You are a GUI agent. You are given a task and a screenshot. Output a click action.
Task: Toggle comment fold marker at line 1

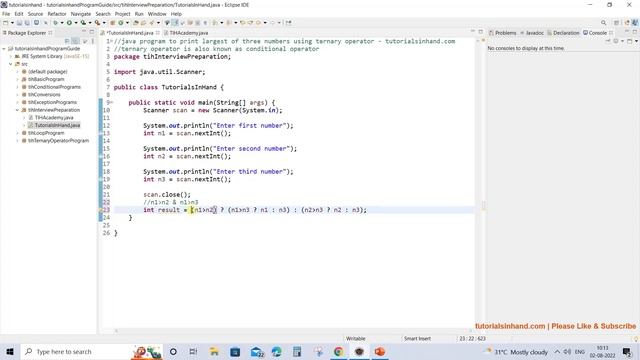pos(112,41)
